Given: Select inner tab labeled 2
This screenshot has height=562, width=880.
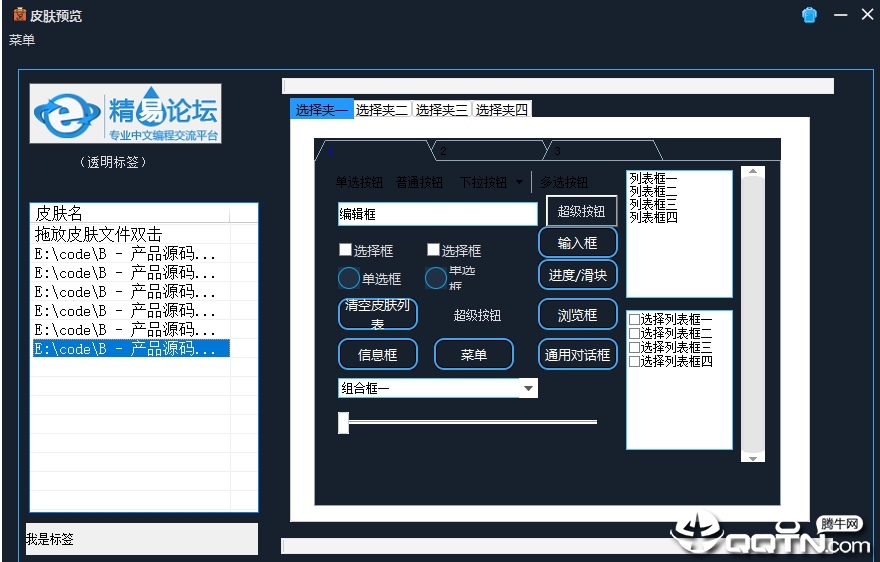Looking at the screenshot, I should [x=488, y=150].
